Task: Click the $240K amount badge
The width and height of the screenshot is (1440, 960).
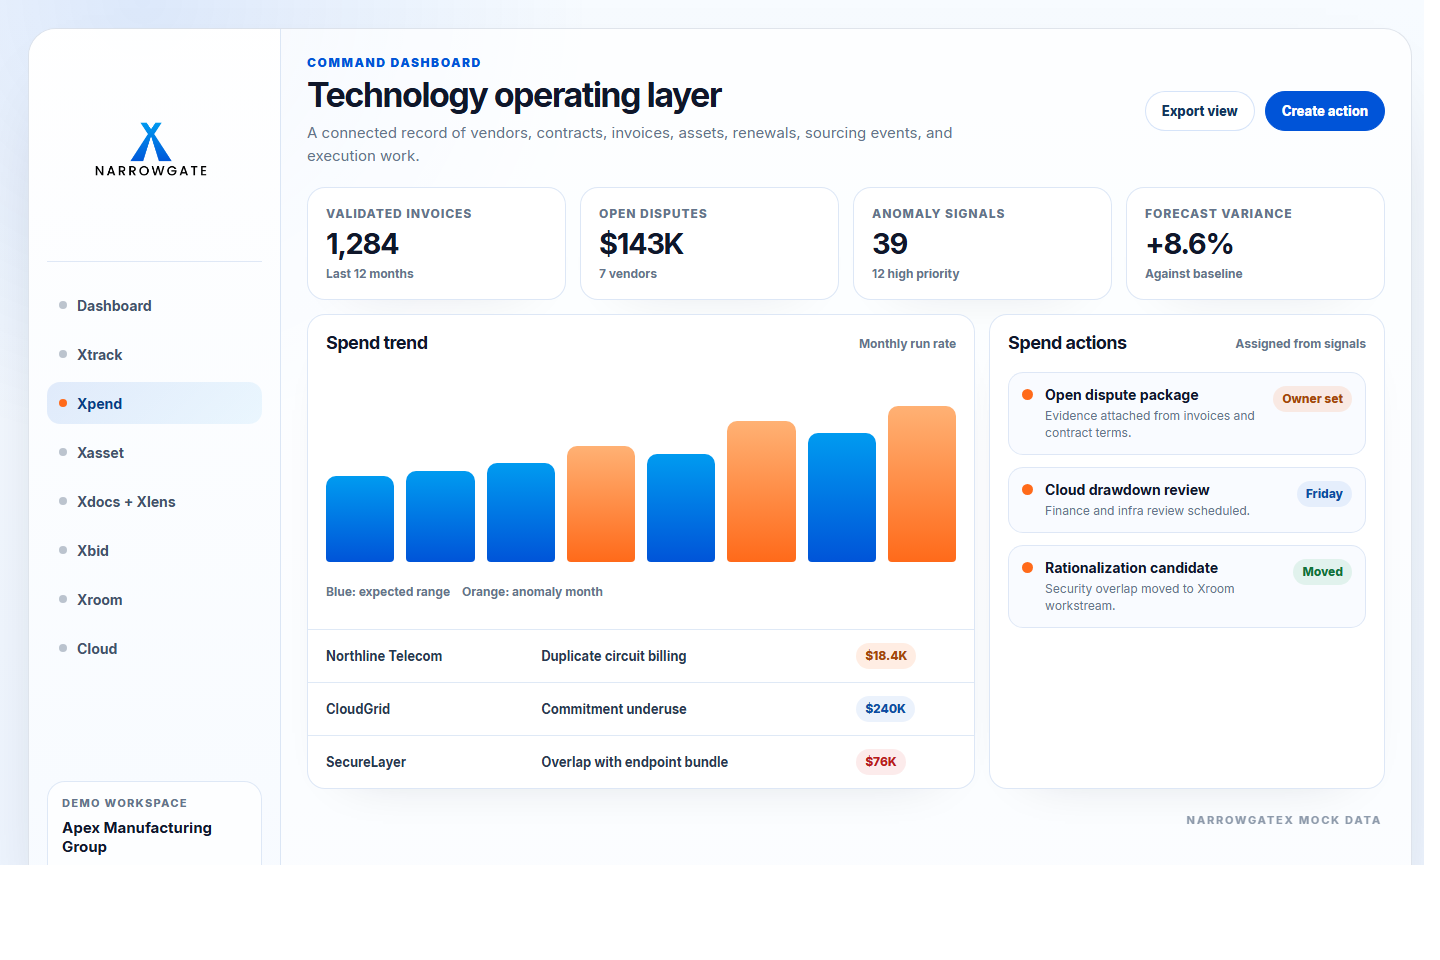Action: pyautogui.click(x=885, y=709)
